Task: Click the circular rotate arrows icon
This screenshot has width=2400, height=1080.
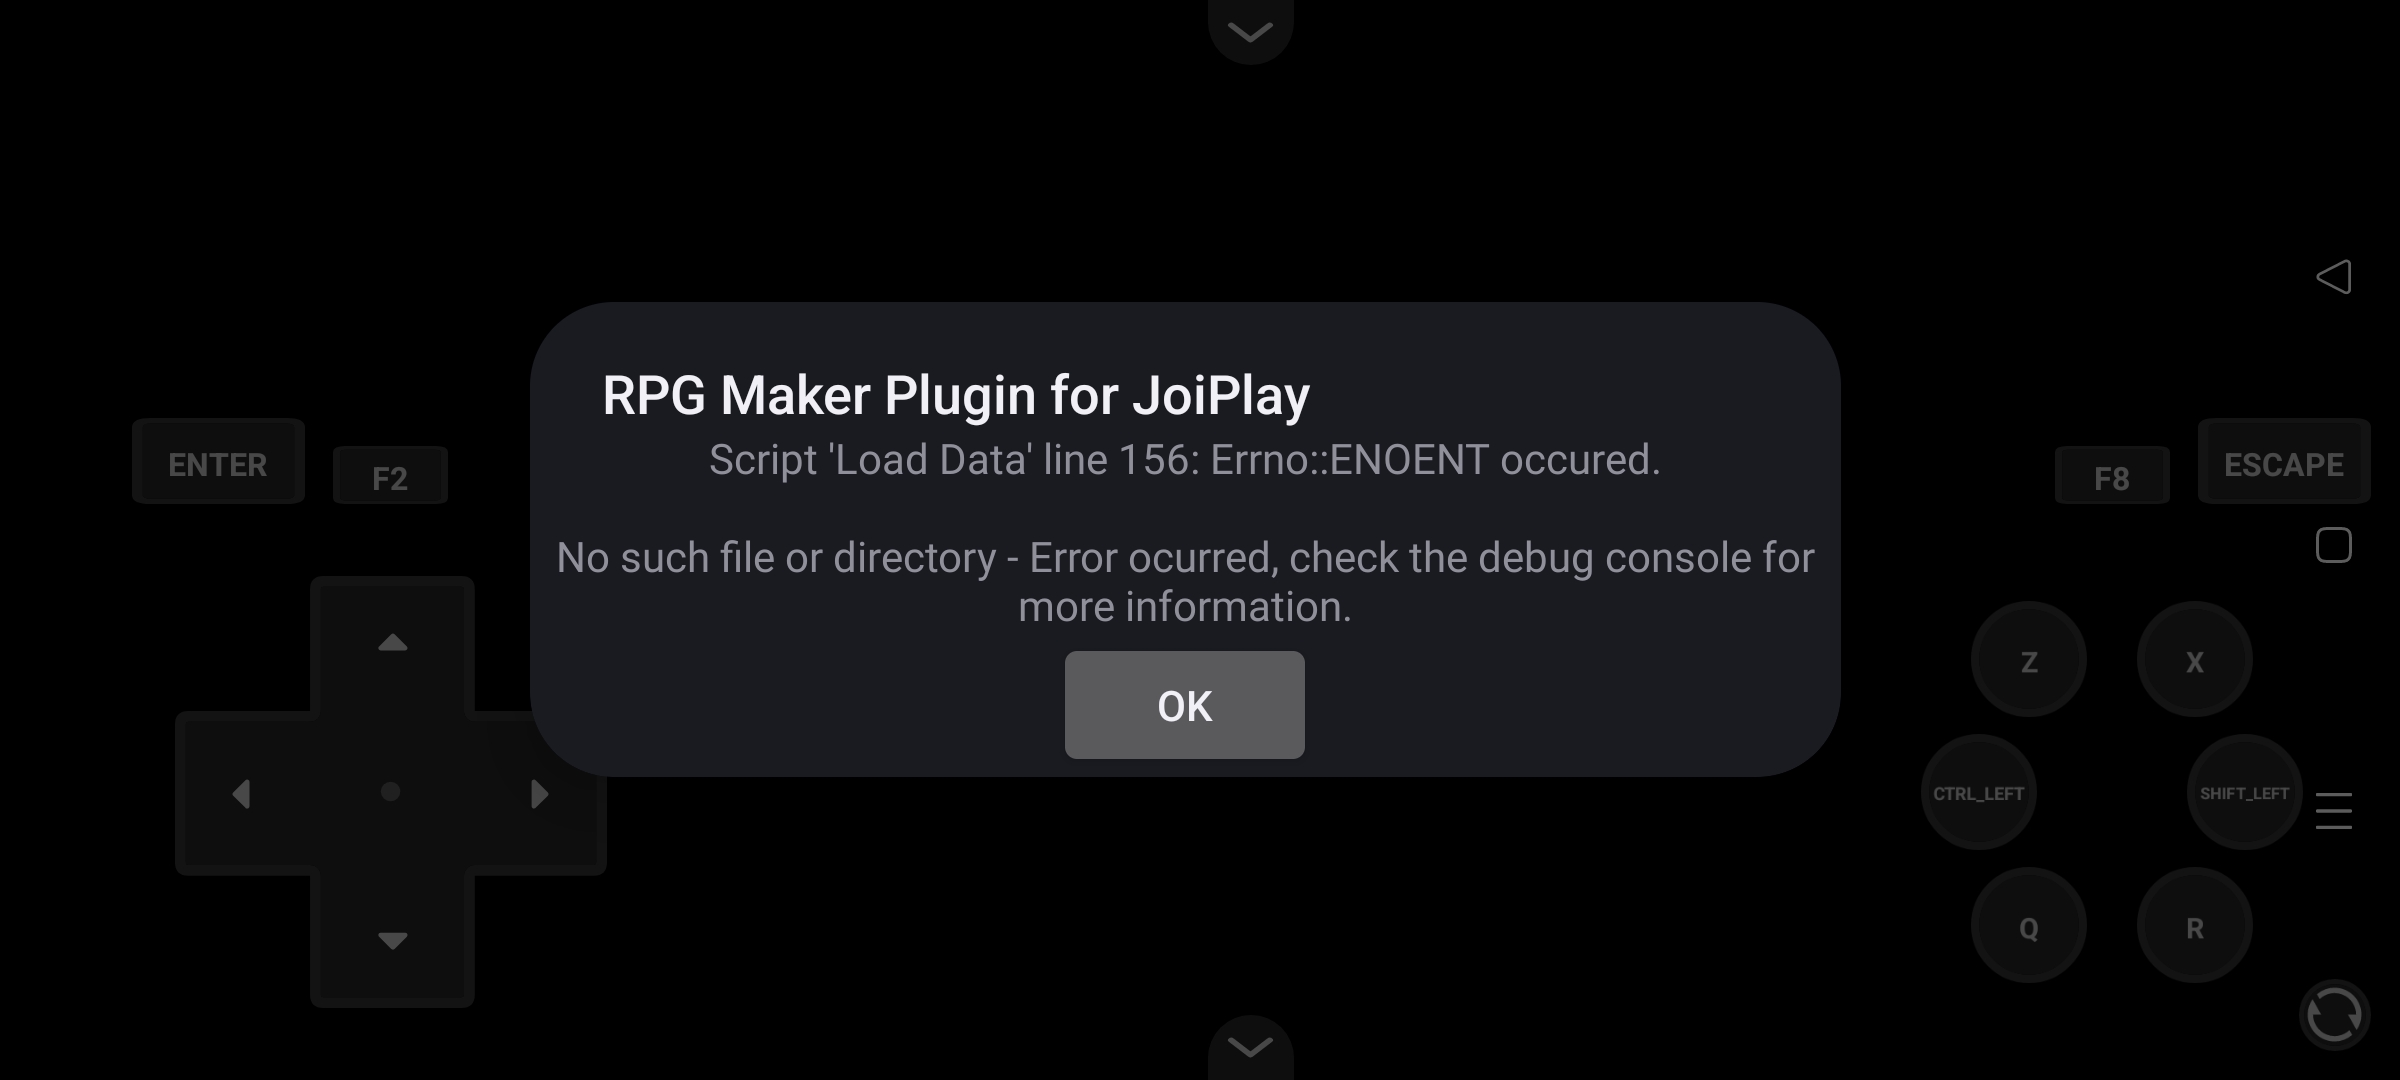Action: click(x=2334, y=1015)
